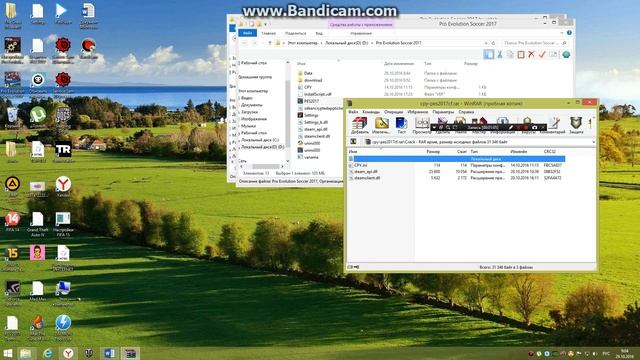Open Explorer Файл ribbon tab
The height and width of the screenshot is (360, 640).
pyautogui.click(x=247, y=33)
